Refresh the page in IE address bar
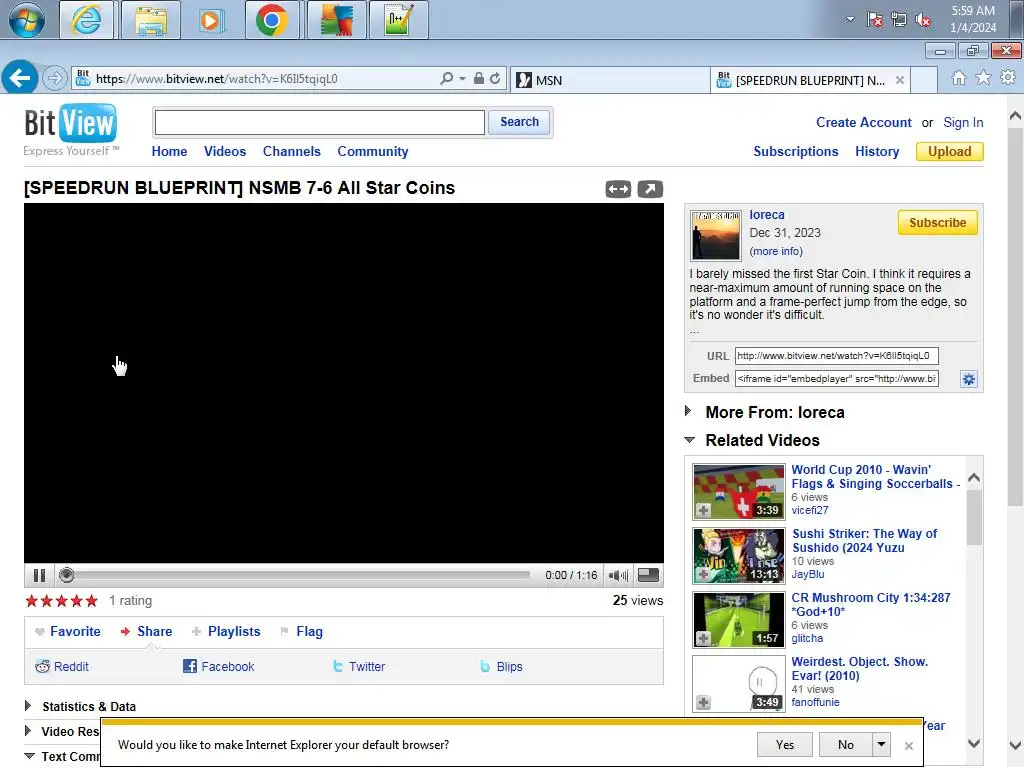 pos(495,78)
